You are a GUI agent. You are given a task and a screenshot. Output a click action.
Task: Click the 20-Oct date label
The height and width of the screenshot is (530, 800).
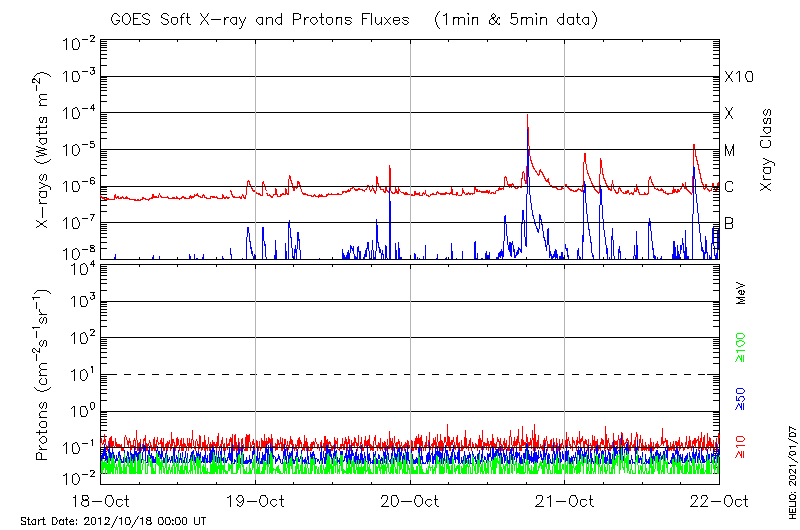pos(410,501)
